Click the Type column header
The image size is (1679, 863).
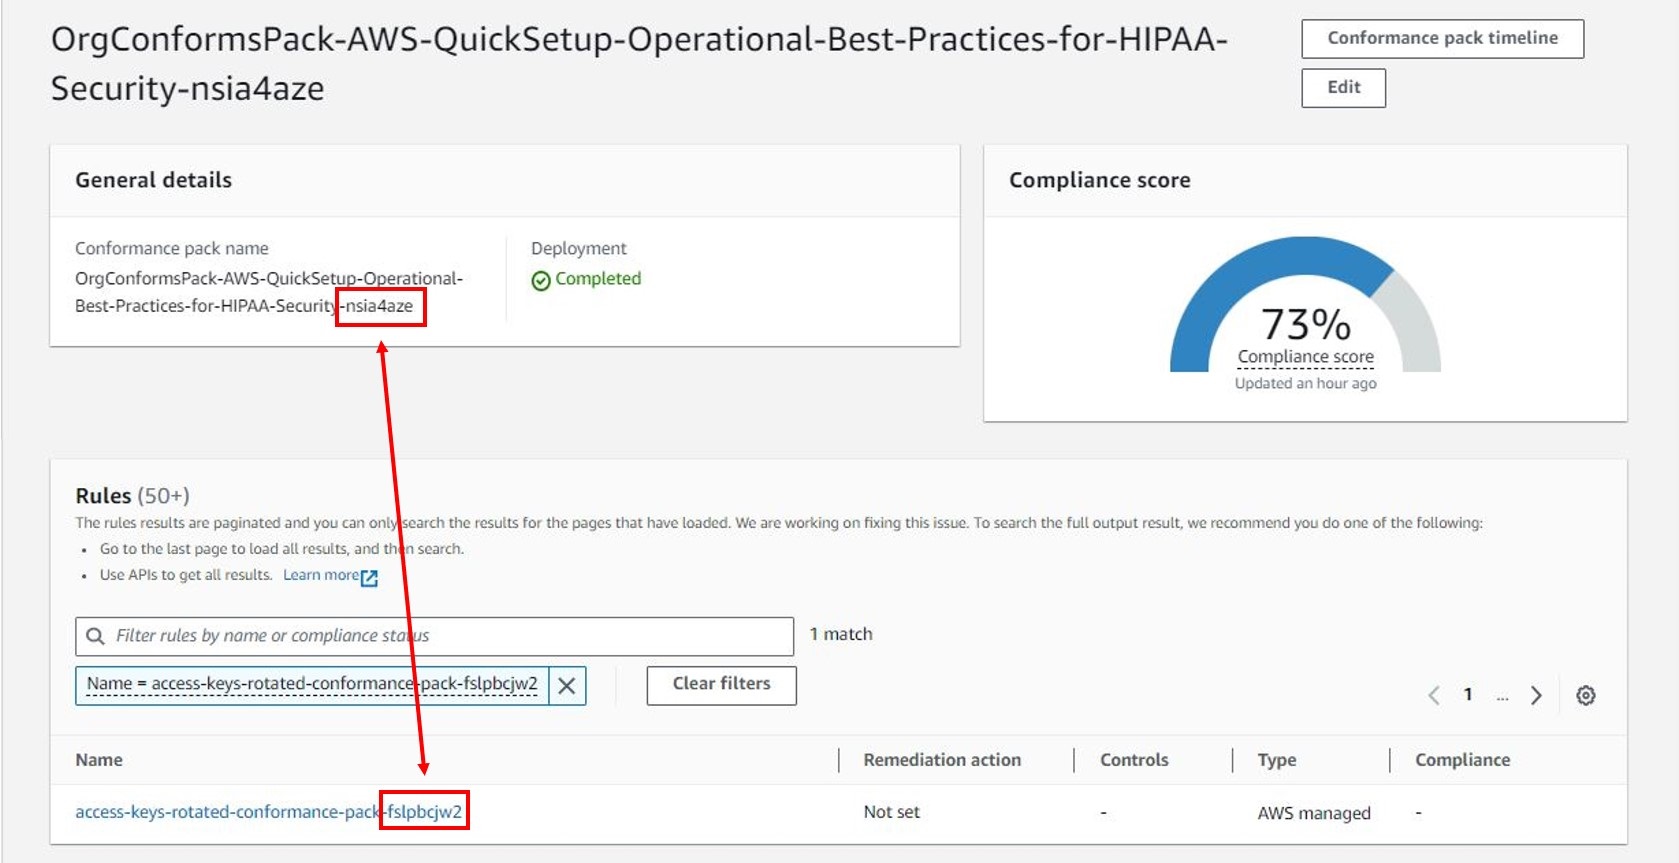(x=1277, y=760)
